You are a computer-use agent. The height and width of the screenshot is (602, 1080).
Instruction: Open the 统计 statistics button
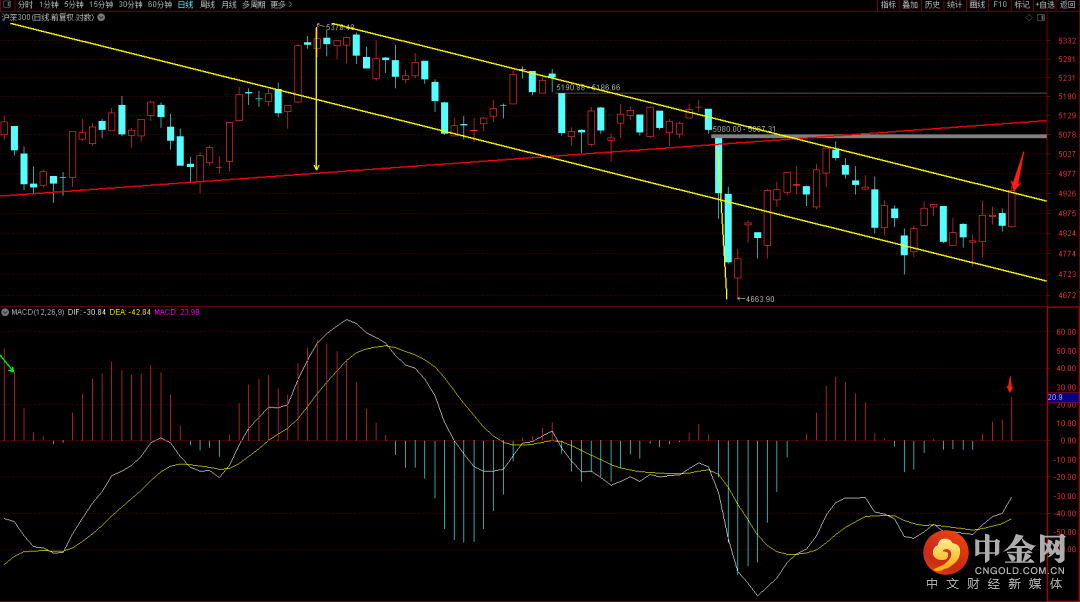[955, 4]
